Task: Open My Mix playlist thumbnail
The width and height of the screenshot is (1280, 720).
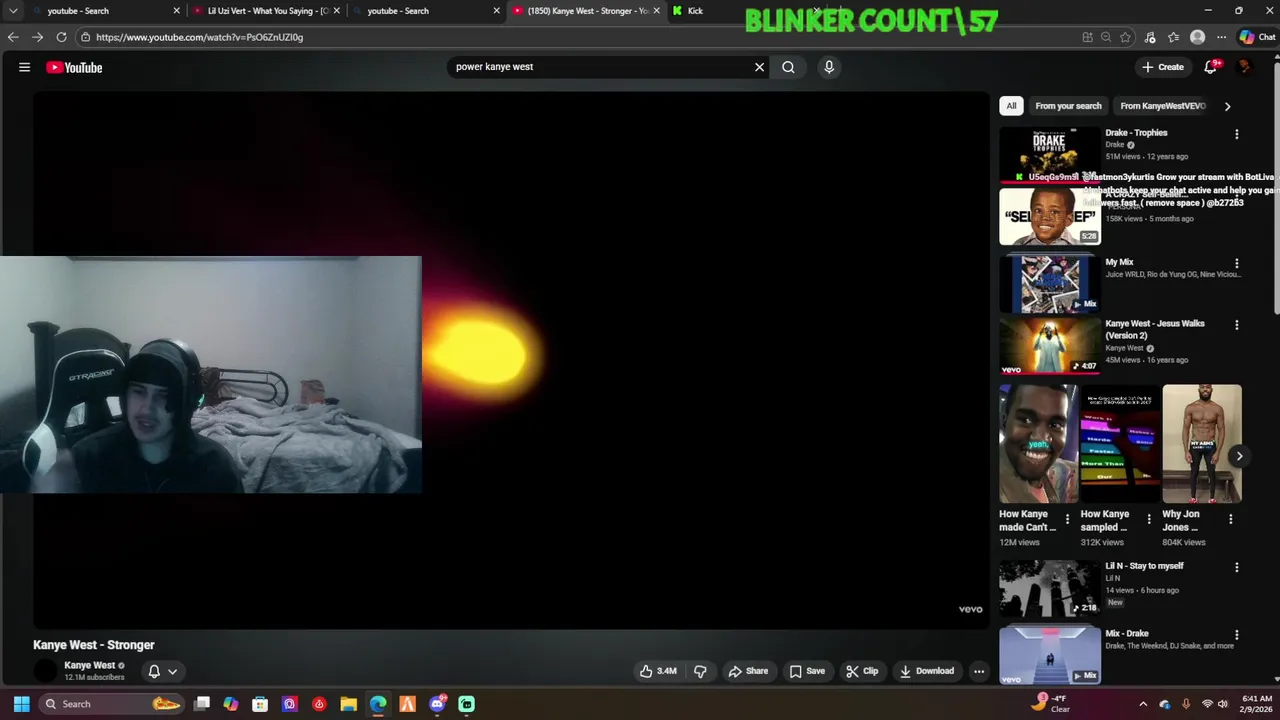Action: pyautogui.click(x=1050, y=284)
